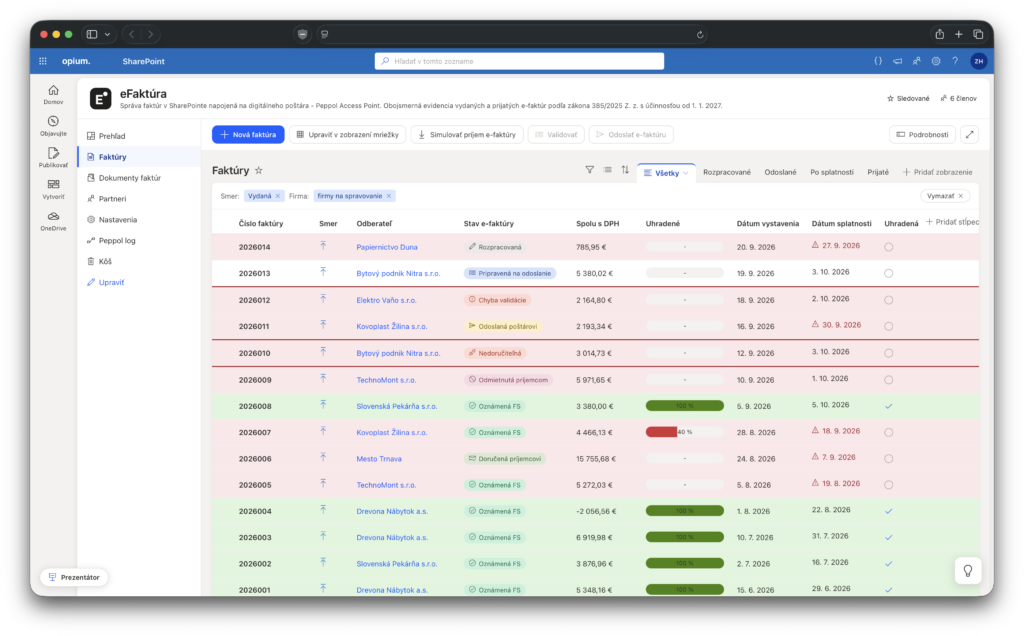Open Publikovať in left rail
1024x636 pixels.
pyautogui.click(x=54, y=157)
